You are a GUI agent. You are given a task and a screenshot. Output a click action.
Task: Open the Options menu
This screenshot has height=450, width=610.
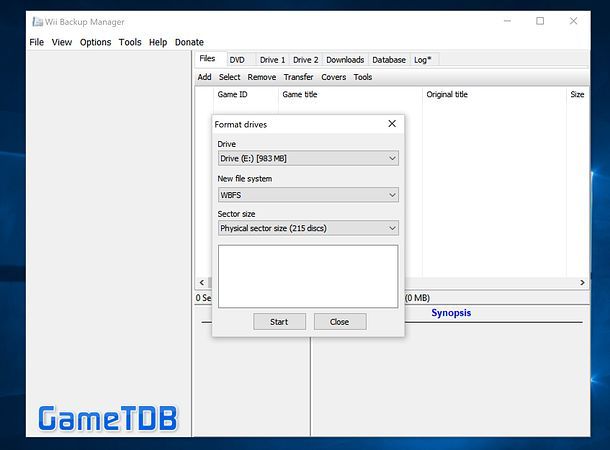pos(95,42)
